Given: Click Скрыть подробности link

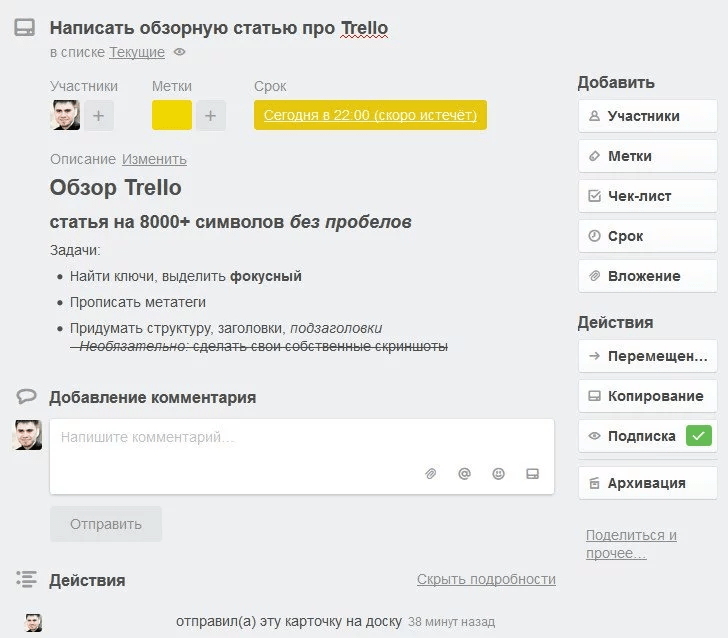Looking at the screenshot, I should 486,579.
